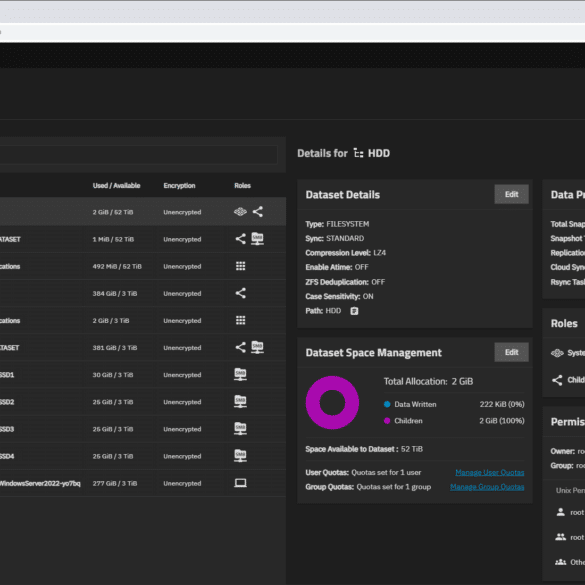585x585 pixels.
Task: Click the '492 MiB / 52 TiB' cell
Action: pyautogui.click(x=117, y=266)
